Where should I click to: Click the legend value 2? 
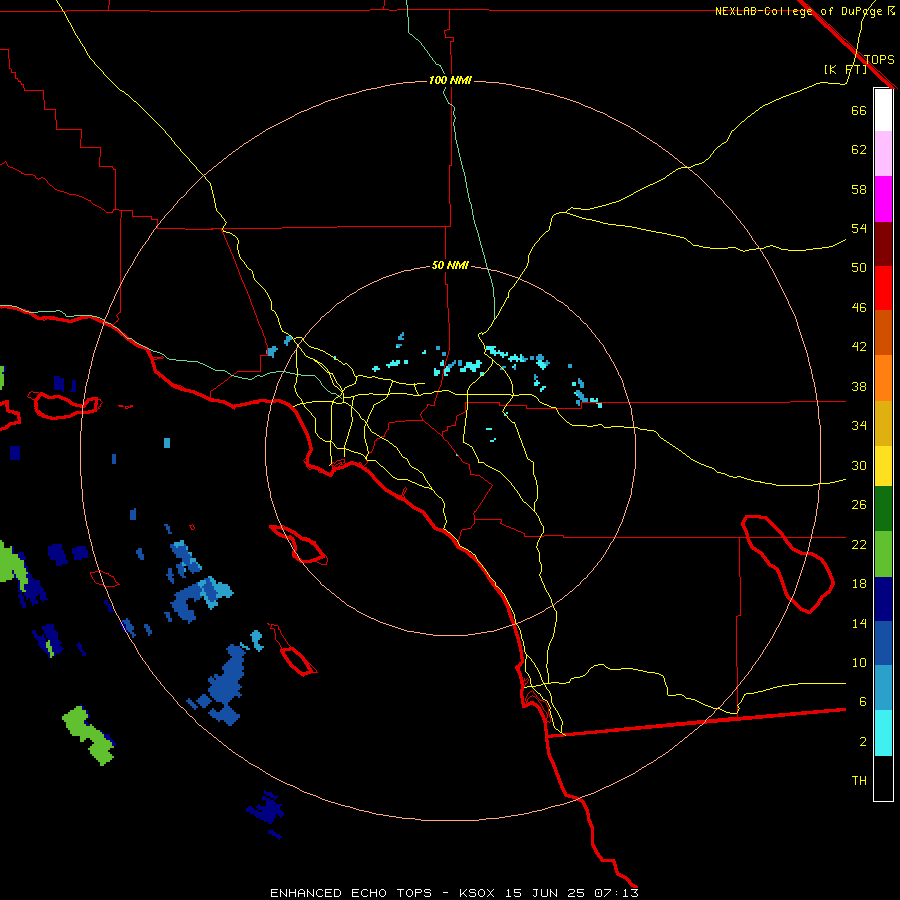pyautogui.click(x=862, y=742)
